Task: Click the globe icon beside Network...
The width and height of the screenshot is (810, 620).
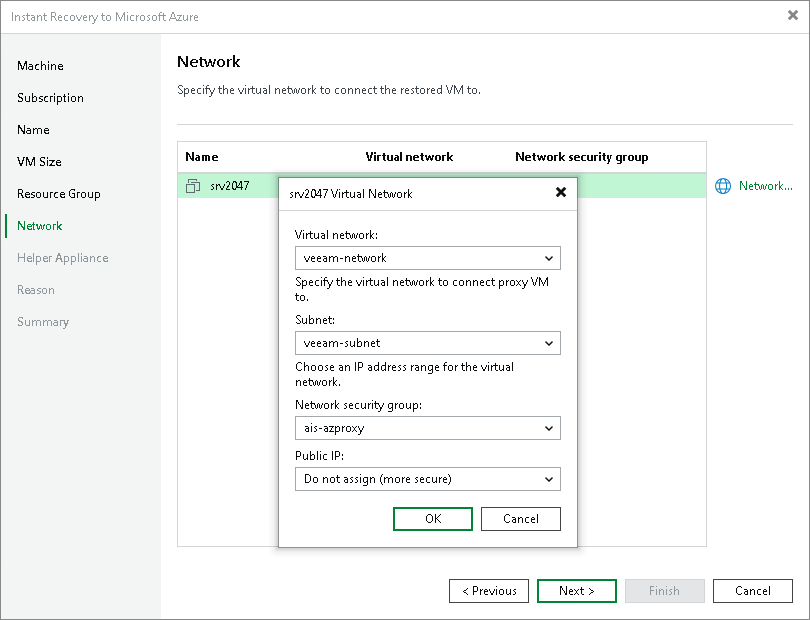Action: 722,186
